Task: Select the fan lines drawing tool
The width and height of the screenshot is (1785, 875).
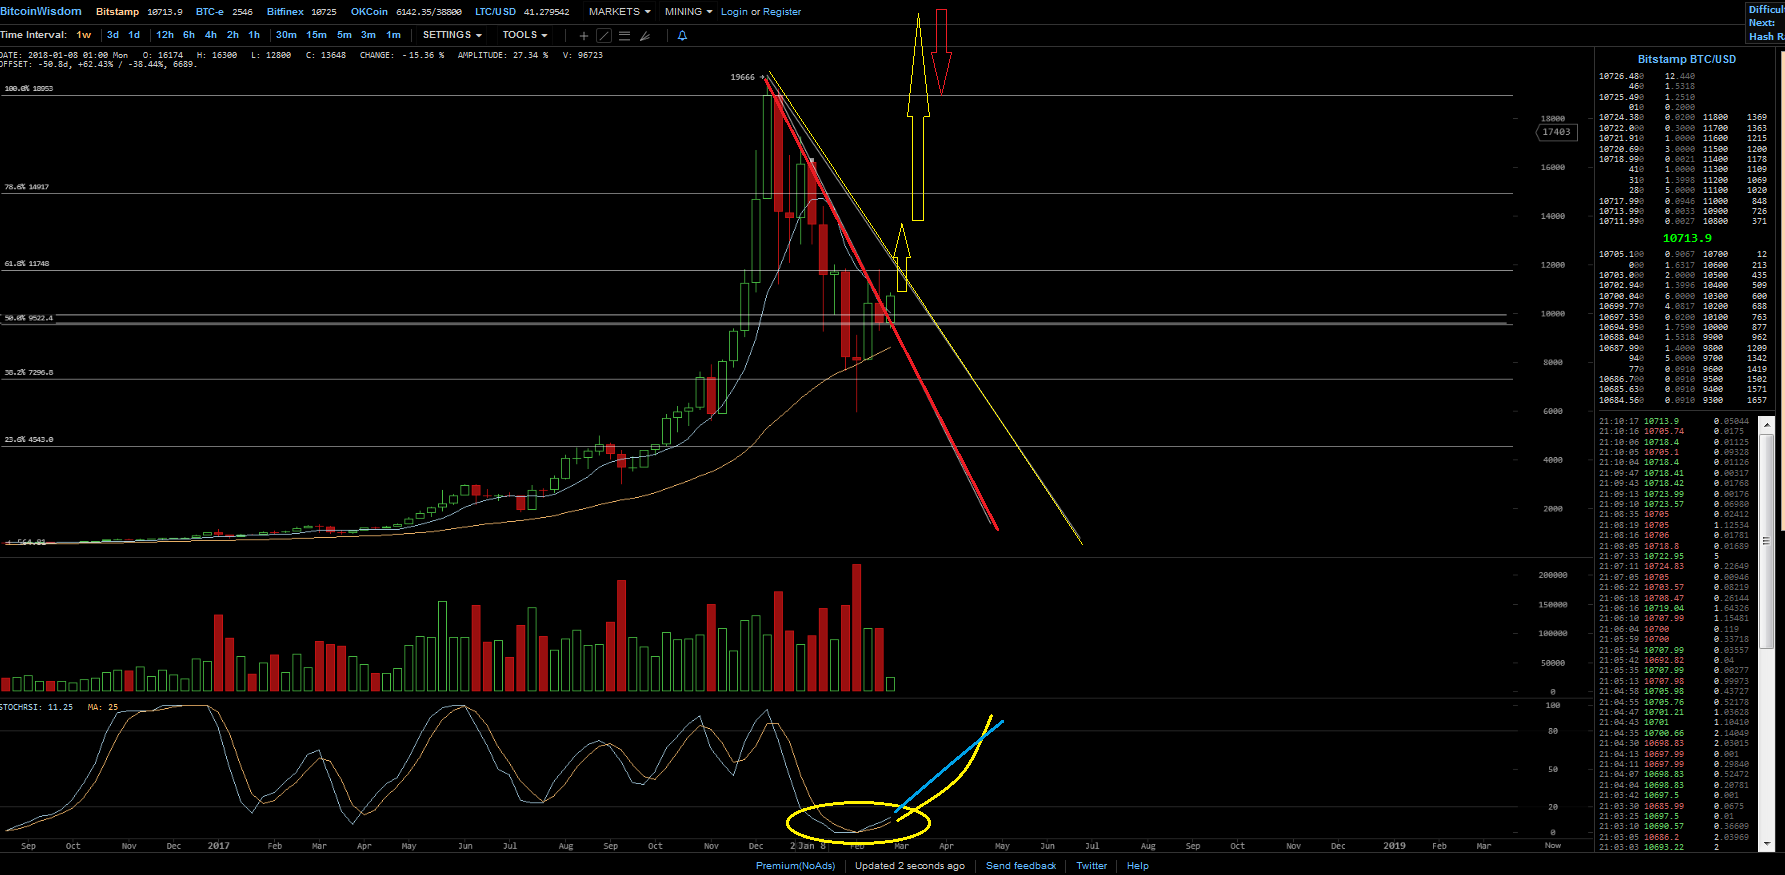Action: [x=645, y=36]
